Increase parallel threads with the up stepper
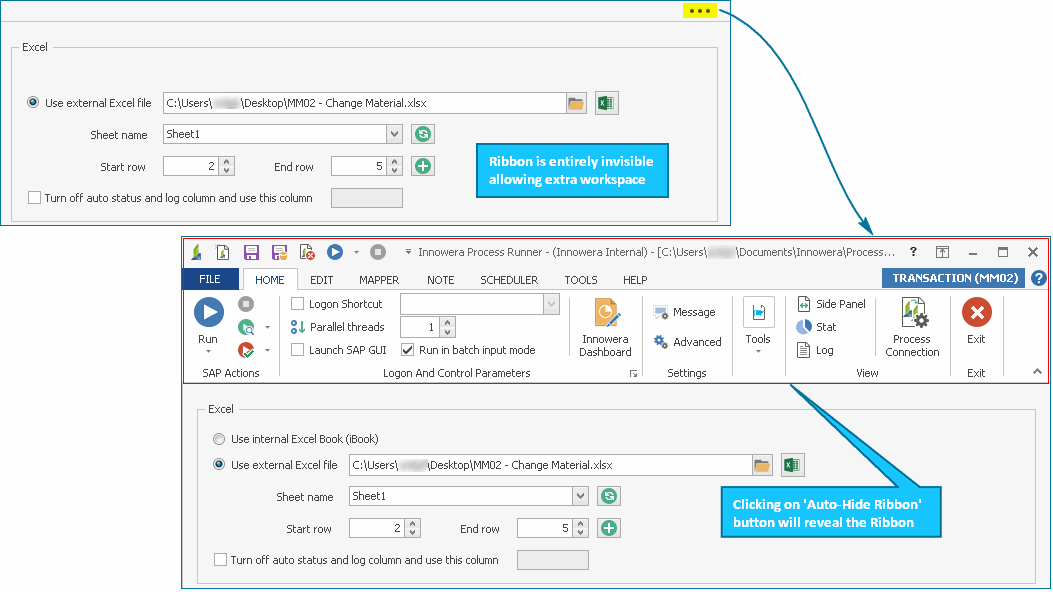Image resolution: width=1053 pixels, height=592 pixels. tap(448, 321)
